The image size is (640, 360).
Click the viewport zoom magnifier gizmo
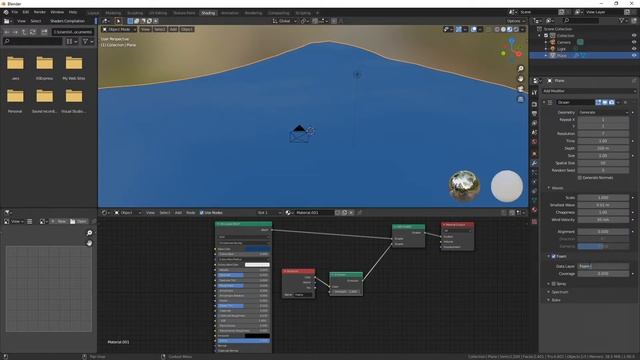pos(520,69)
